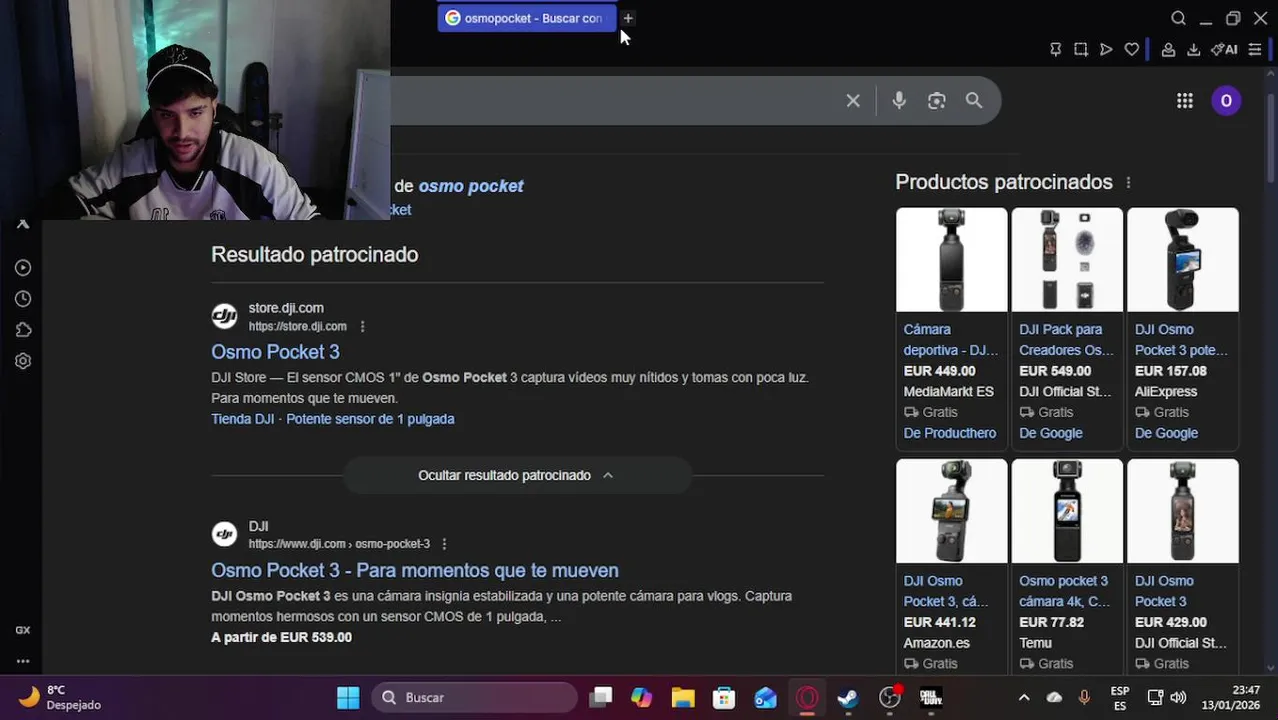Launch Copilot from the taskbar
The width and height of the screenshot is (1278, 720).
(641, 697)
